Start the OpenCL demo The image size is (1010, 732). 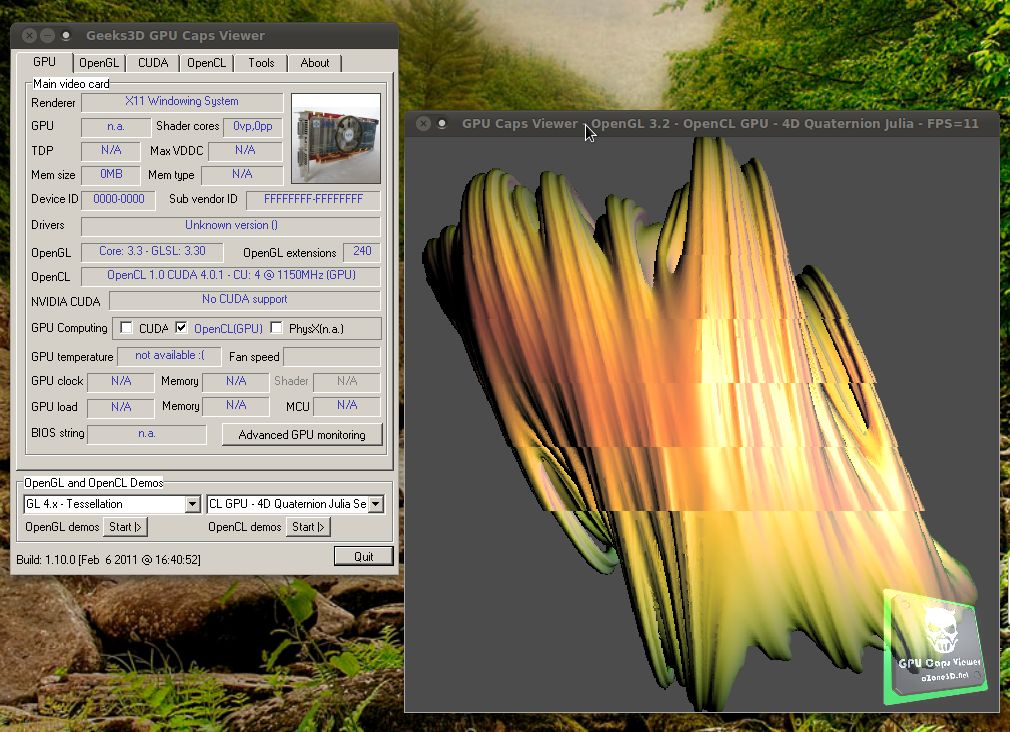pos(308,526)
